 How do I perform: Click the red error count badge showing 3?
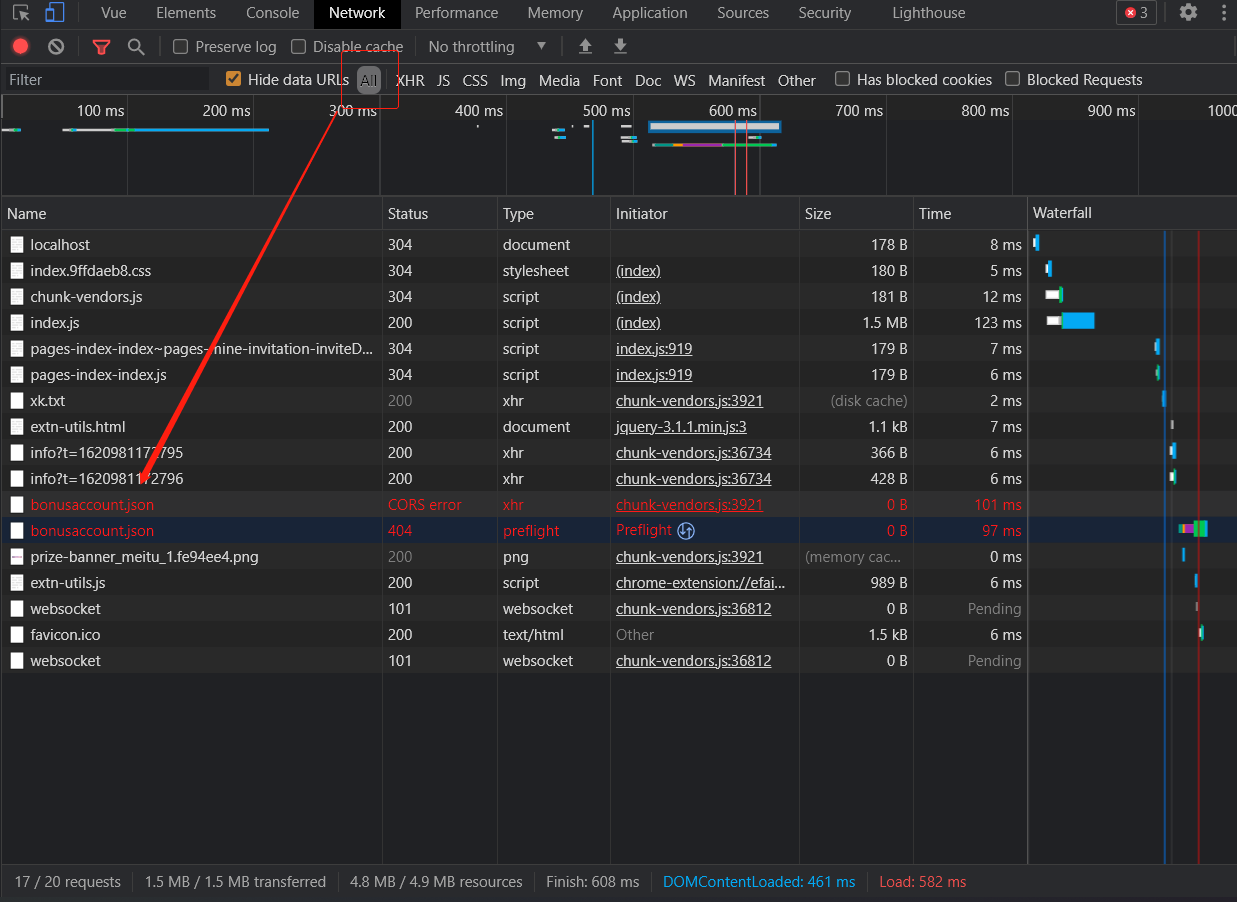pyautogui.click(x=1136, y=13)
